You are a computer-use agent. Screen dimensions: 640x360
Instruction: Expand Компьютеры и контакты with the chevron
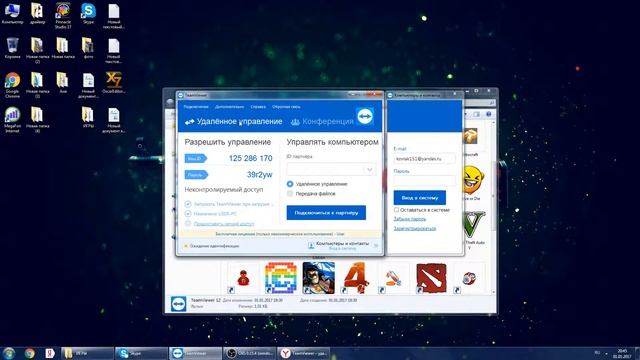pyautogui.click(x=376, y=246)
